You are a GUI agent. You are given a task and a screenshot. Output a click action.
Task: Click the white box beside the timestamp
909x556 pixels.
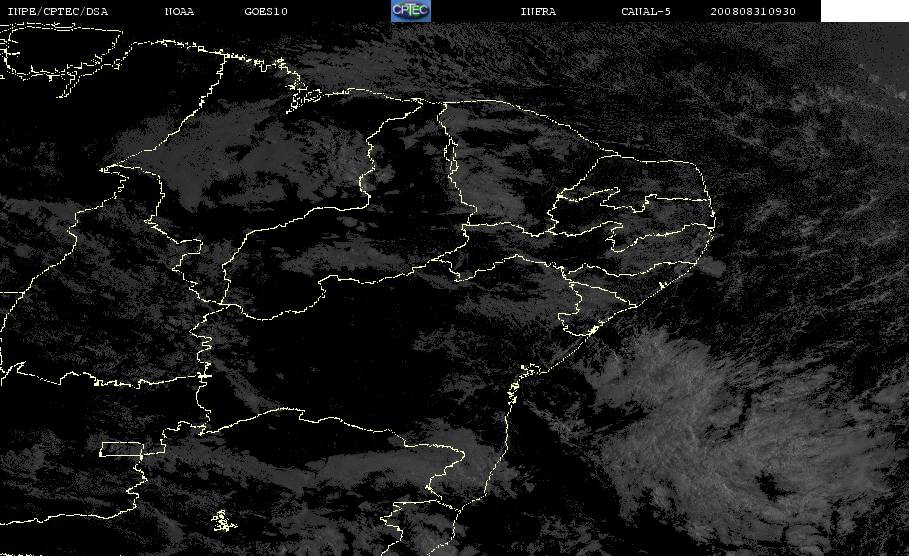tap(865, 11)
